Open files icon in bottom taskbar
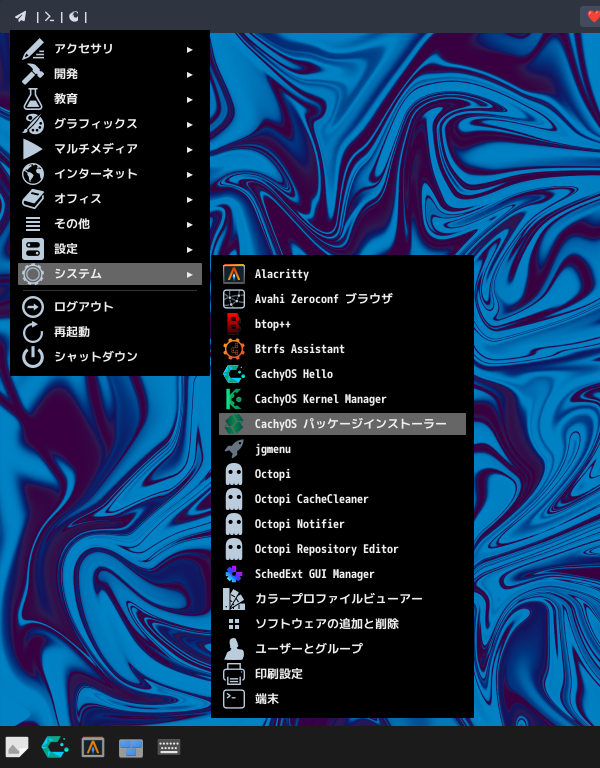600x768 pixels. (17, 747)
